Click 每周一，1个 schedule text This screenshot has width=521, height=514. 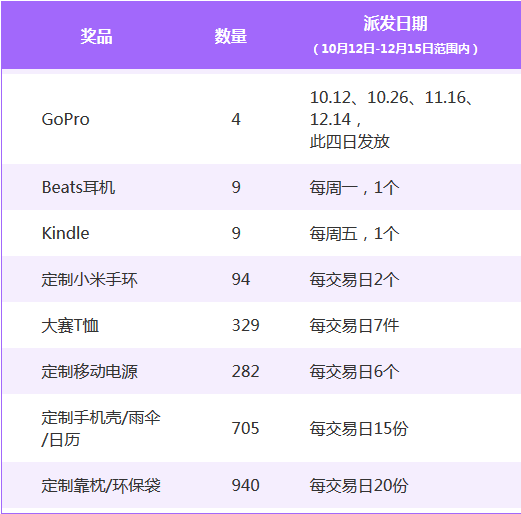354,187
